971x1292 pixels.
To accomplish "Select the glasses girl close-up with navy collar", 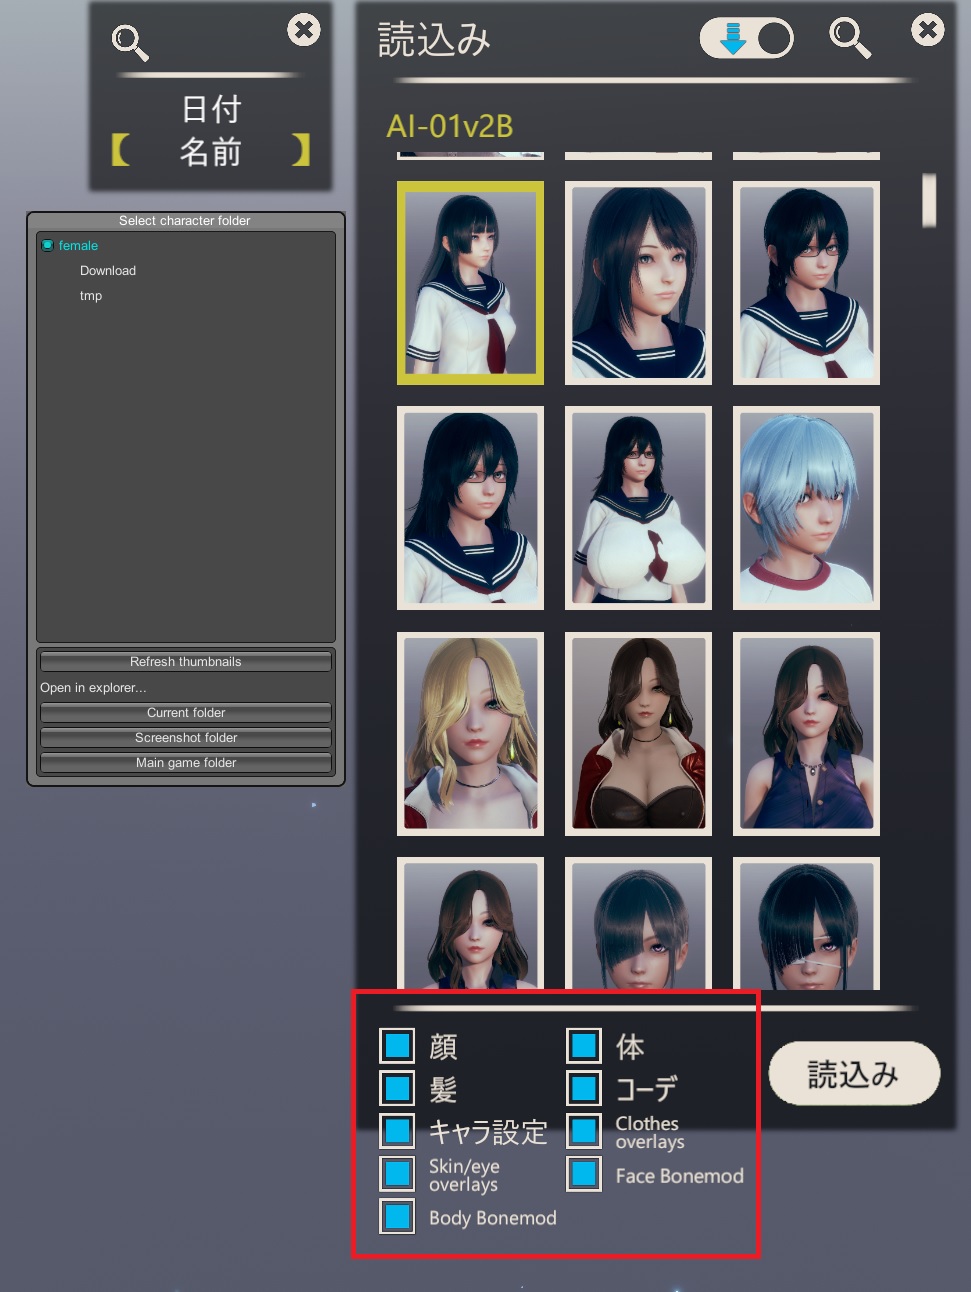I will (x=470, y=508).
